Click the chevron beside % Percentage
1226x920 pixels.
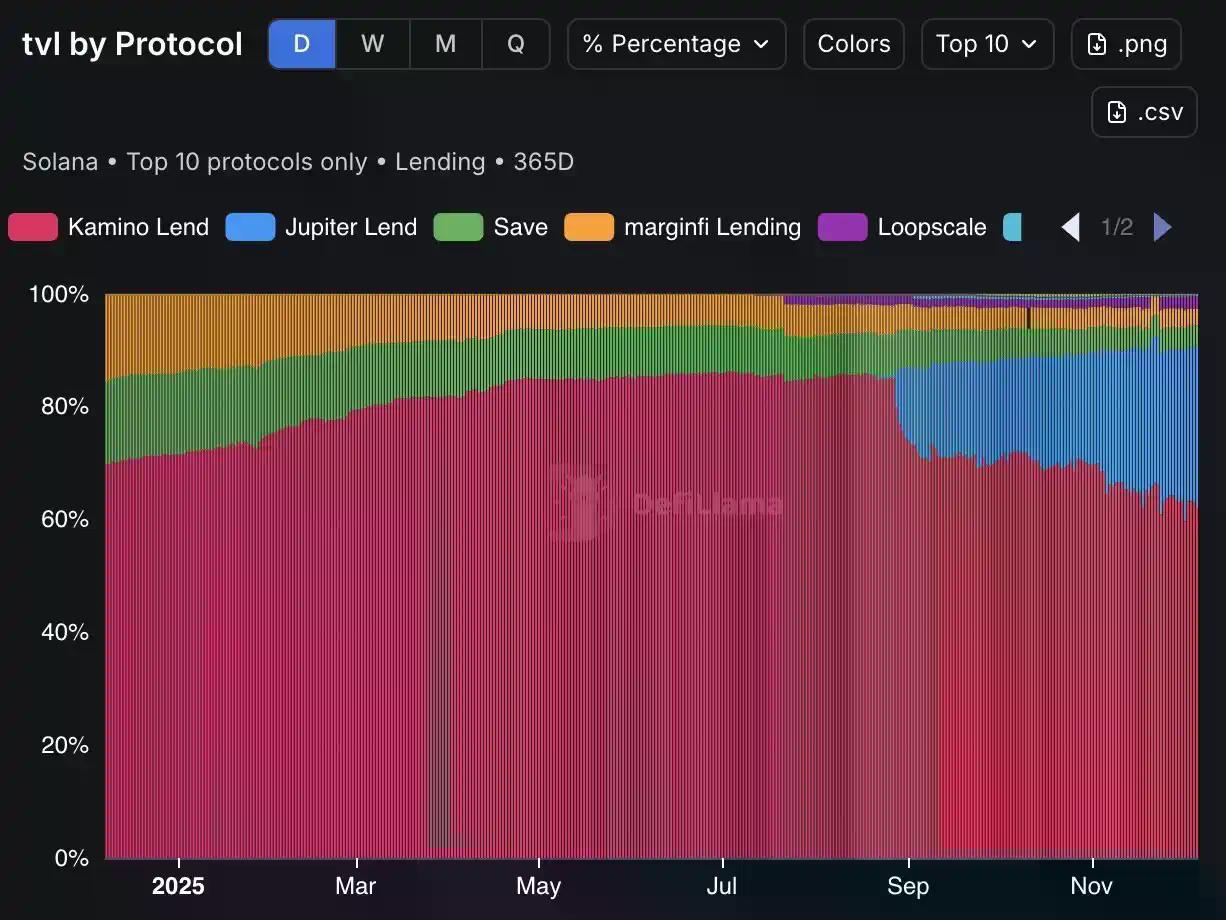761,44
